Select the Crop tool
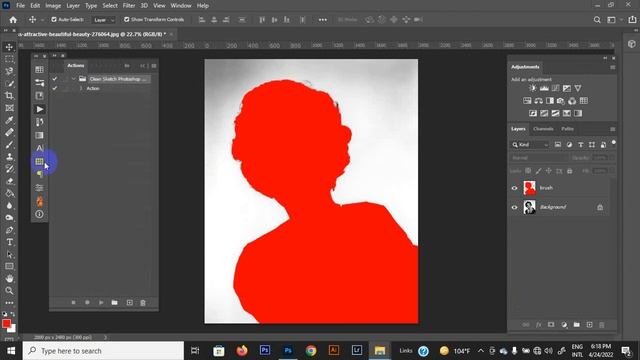Image resolution: width=640 pixels, height=360 pixels. click(9, 96)
